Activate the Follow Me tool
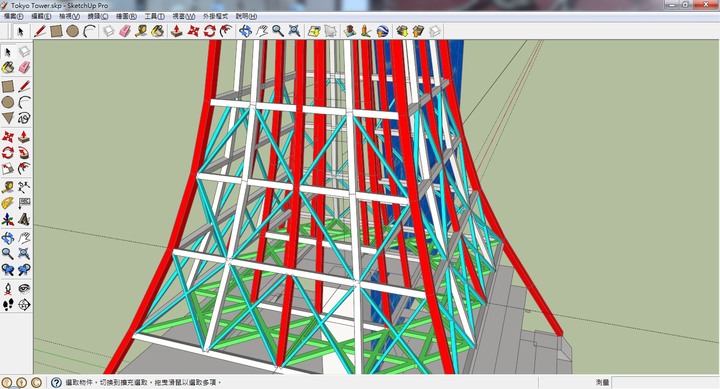The image size is (720, 389). pos(24,152)
